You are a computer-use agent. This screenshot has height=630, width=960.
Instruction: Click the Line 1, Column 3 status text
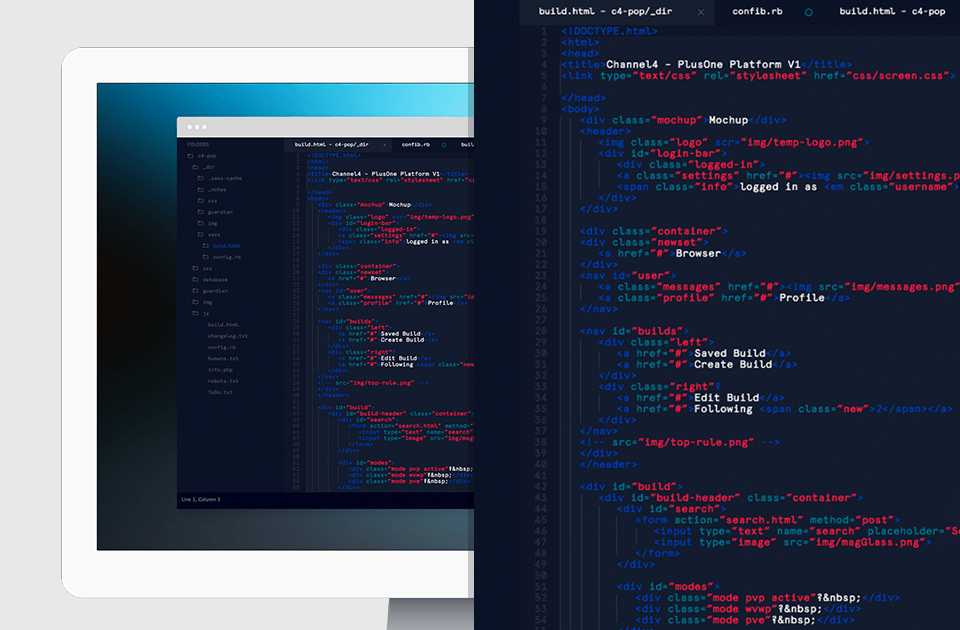[201, 500]
